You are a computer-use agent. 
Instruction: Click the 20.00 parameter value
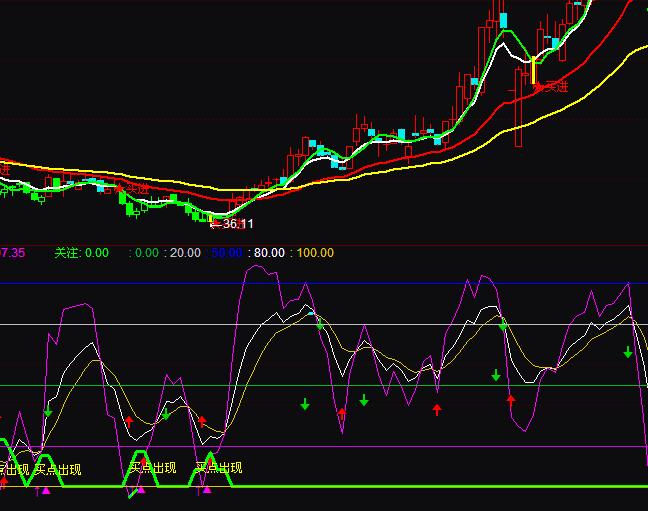[x=184, y=253]
